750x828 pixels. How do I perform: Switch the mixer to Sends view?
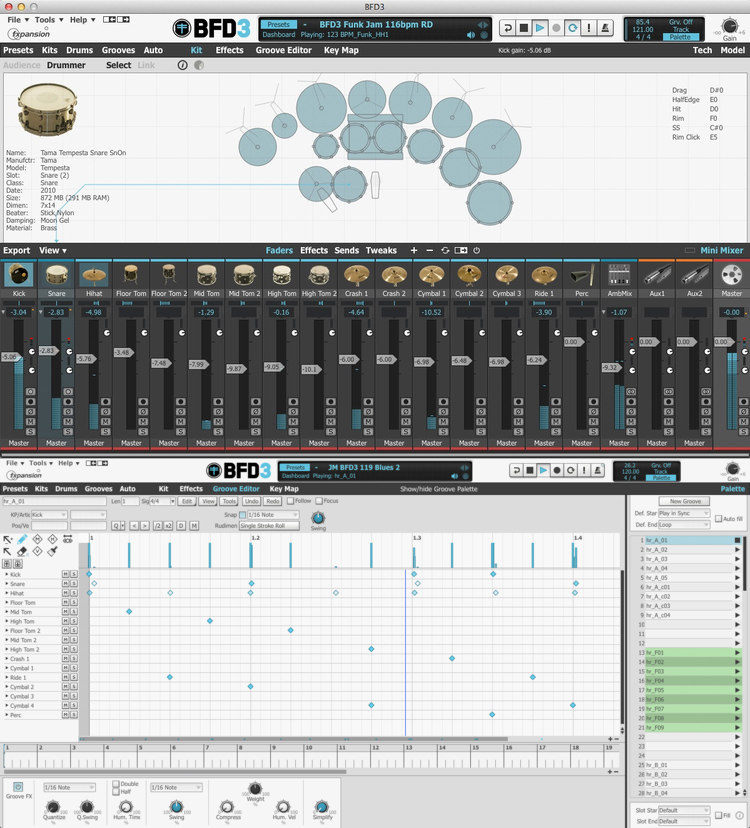click(346, 250)
